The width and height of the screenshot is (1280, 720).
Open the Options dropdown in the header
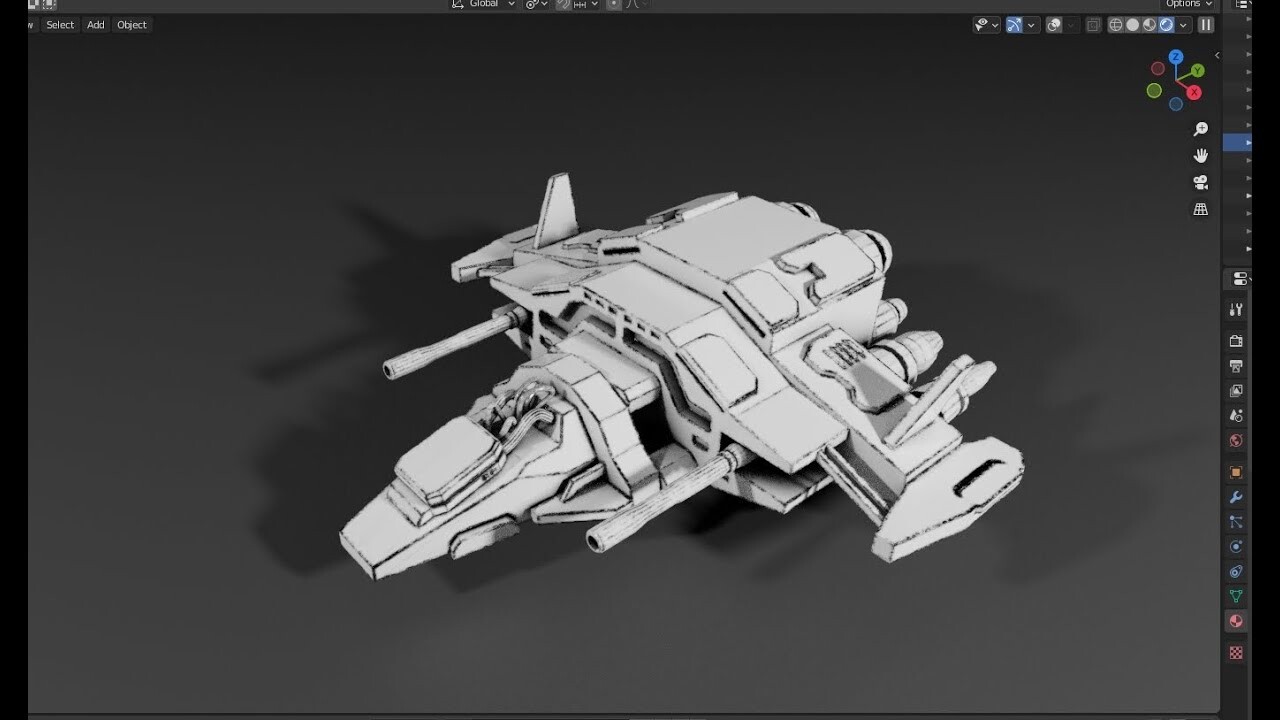tap(1186, 4)
